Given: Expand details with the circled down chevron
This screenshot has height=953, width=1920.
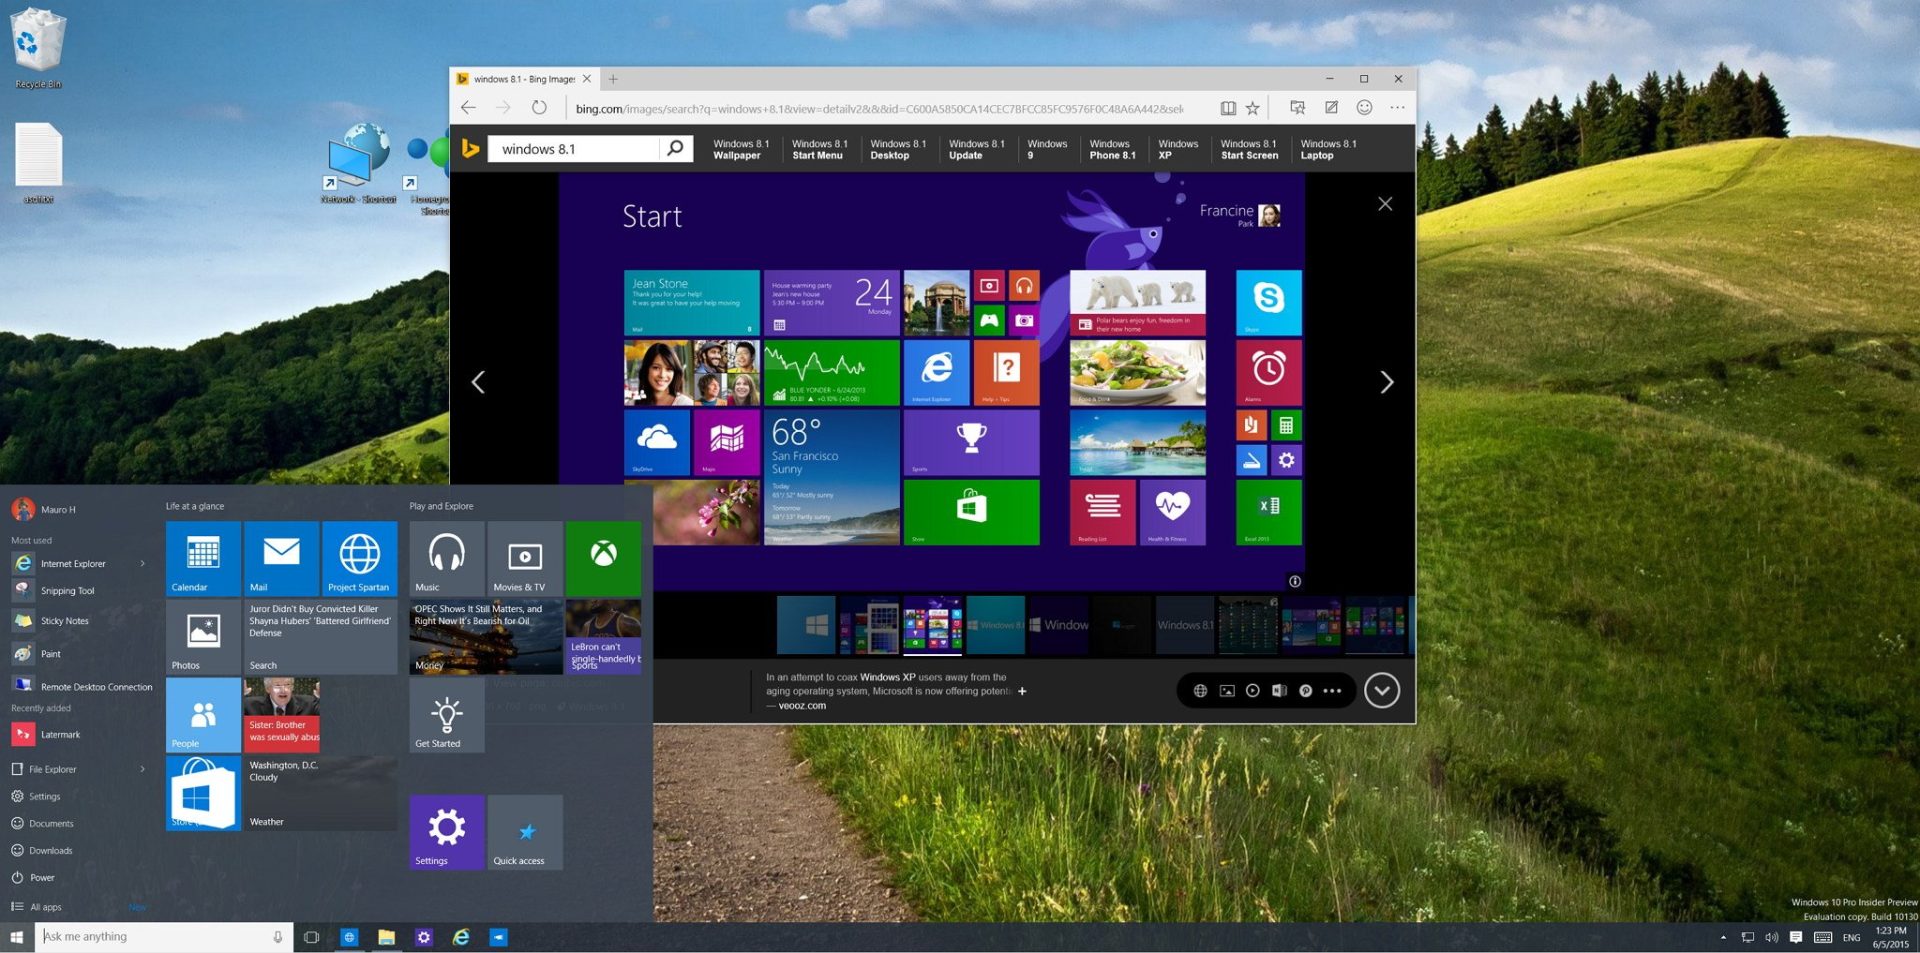Looking at the screenshot, I should (x=1382, y=690).
